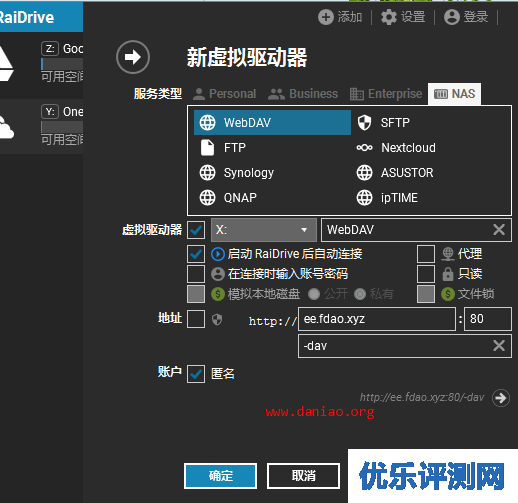This screenshot has height=503, width=518.
Task: Click the auto-connect play icon
Action: pyautogui.click(x=218, y=254)
